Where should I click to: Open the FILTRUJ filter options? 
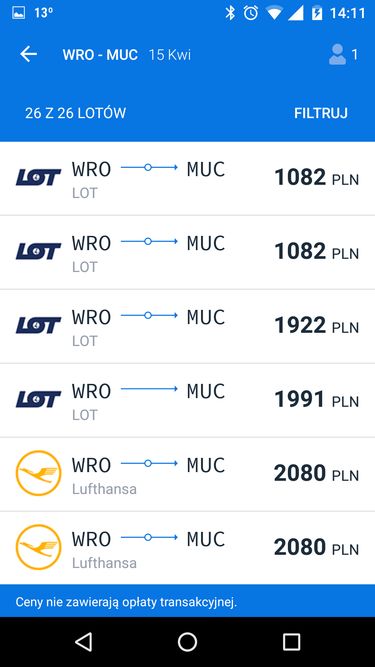point(321,113)
